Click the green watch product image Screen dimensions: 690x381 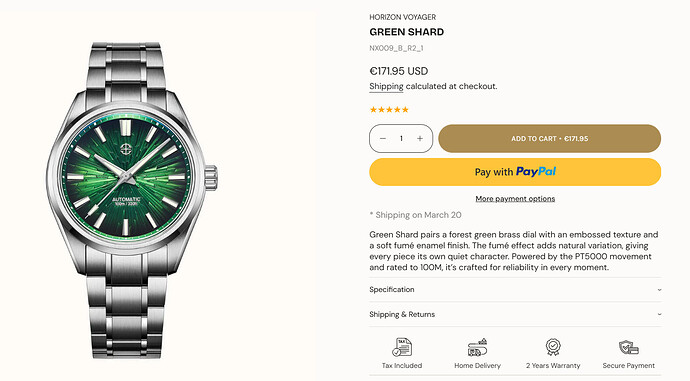point(131,200)
